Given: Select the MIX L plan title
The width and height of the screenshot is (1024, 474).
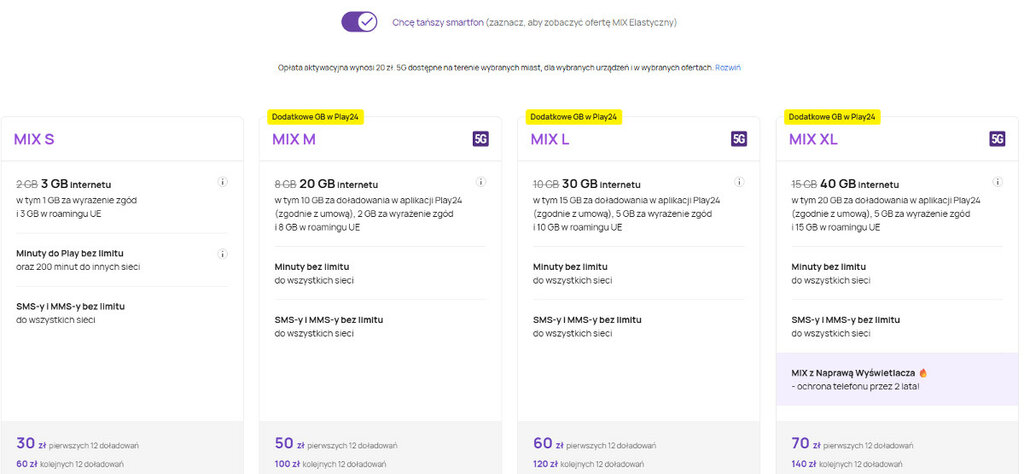Looking at the screenshot, I should tap(550, 139).
